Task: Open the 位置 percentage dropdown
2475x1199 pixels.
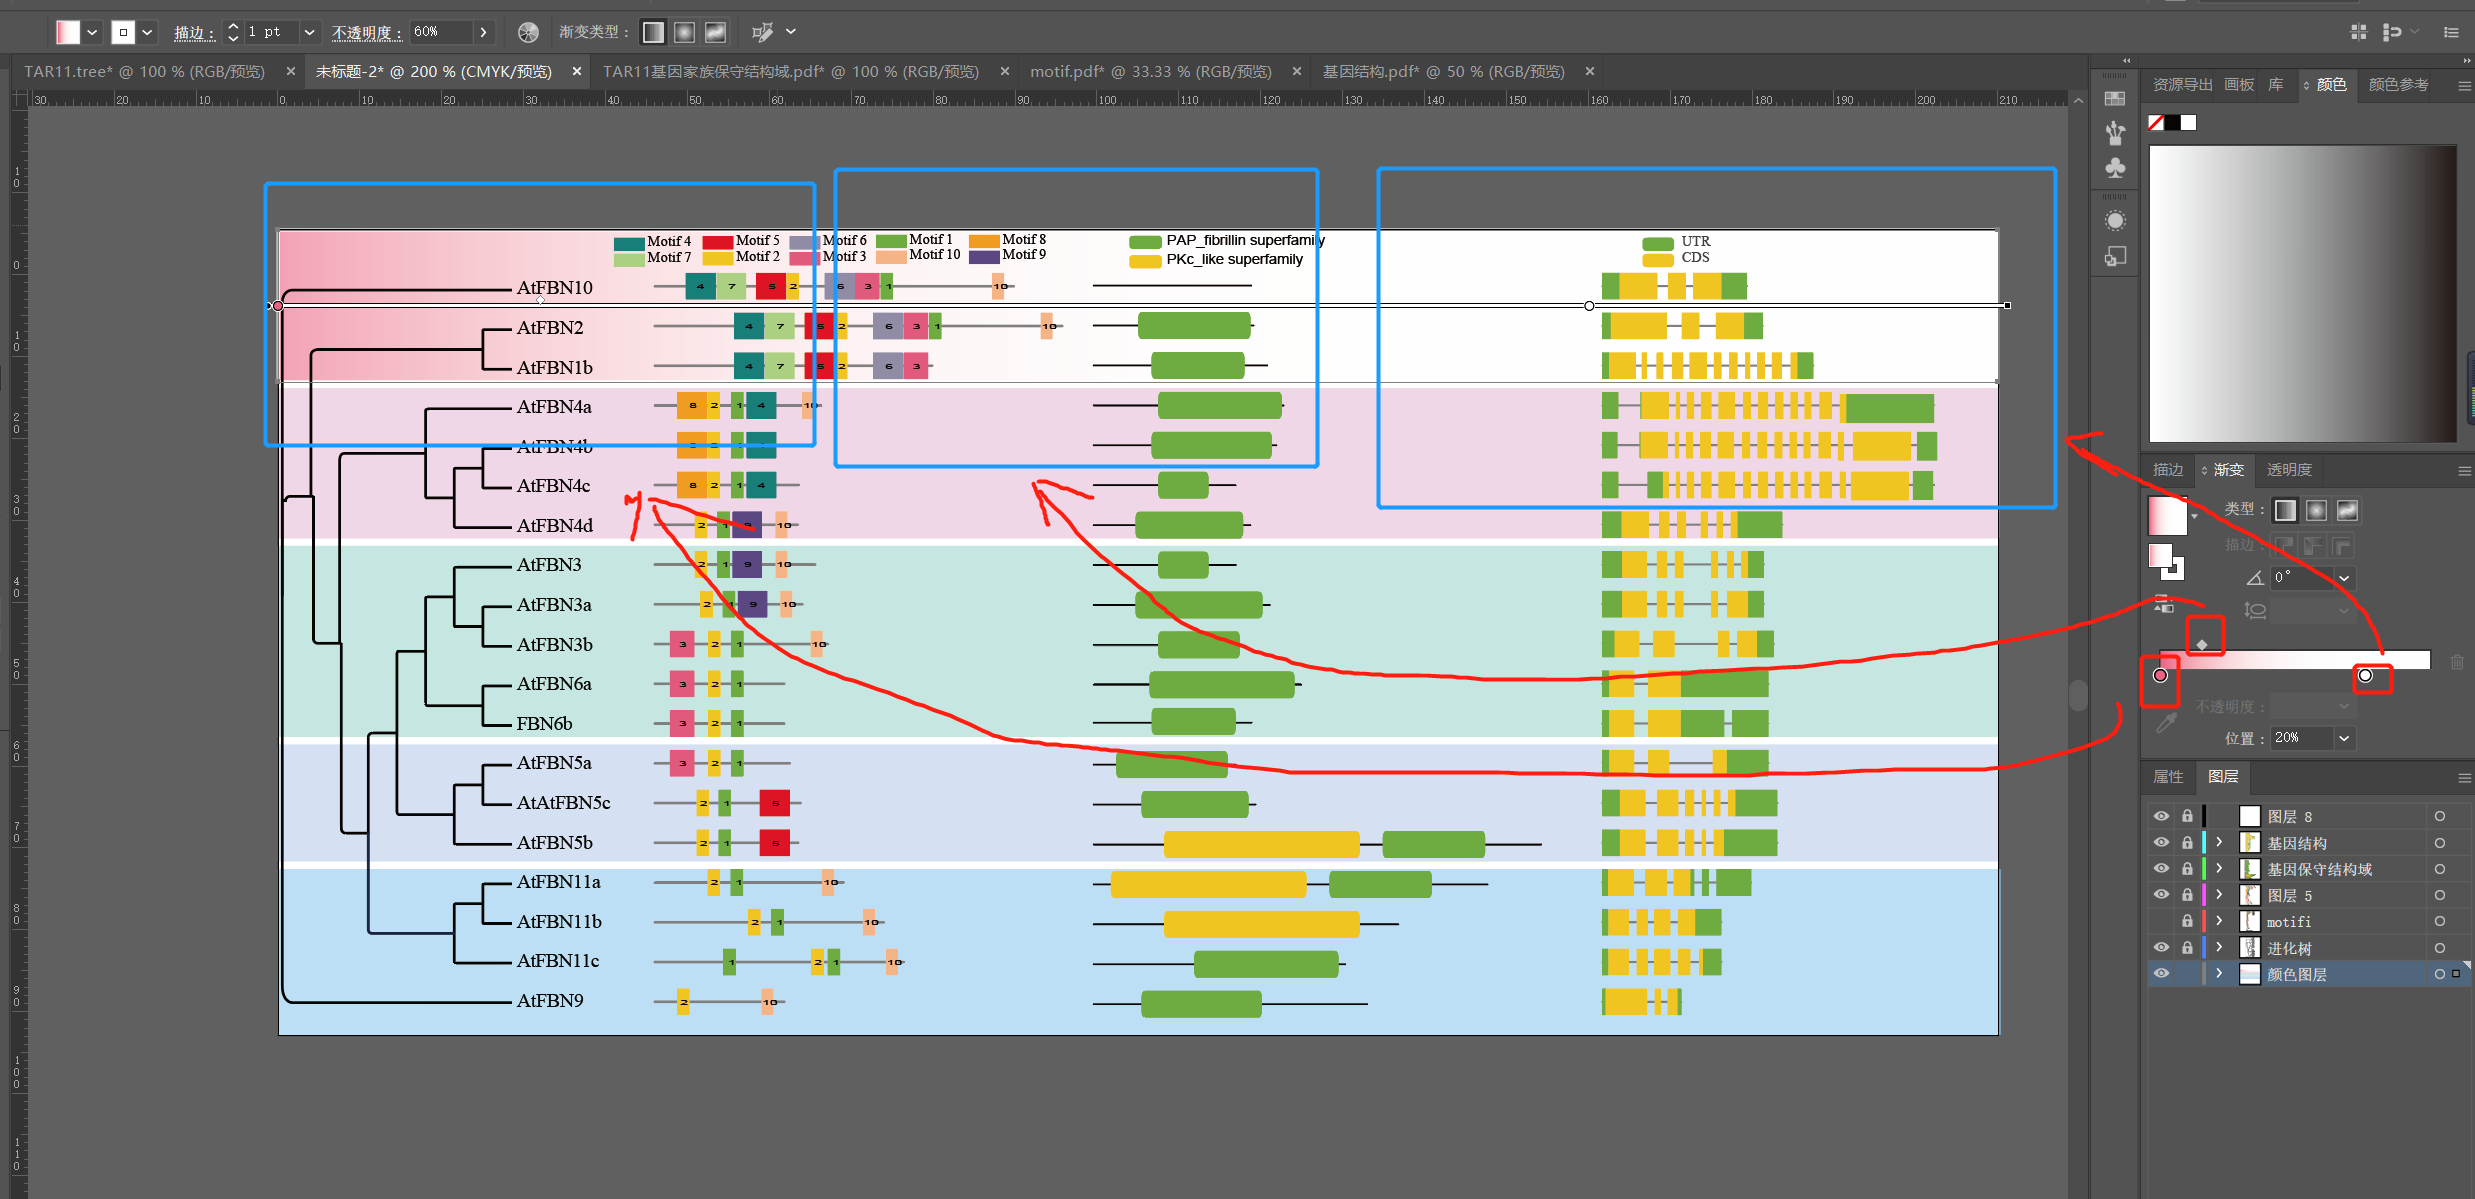Action: (x=2344, y=738)
